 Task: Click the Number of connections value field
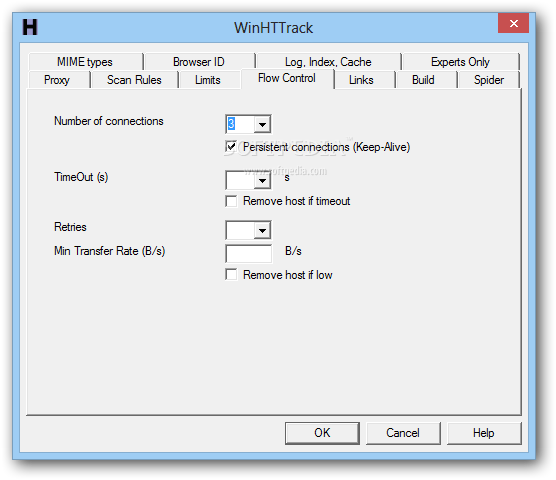pyautogui.click(x=240, y=124)
